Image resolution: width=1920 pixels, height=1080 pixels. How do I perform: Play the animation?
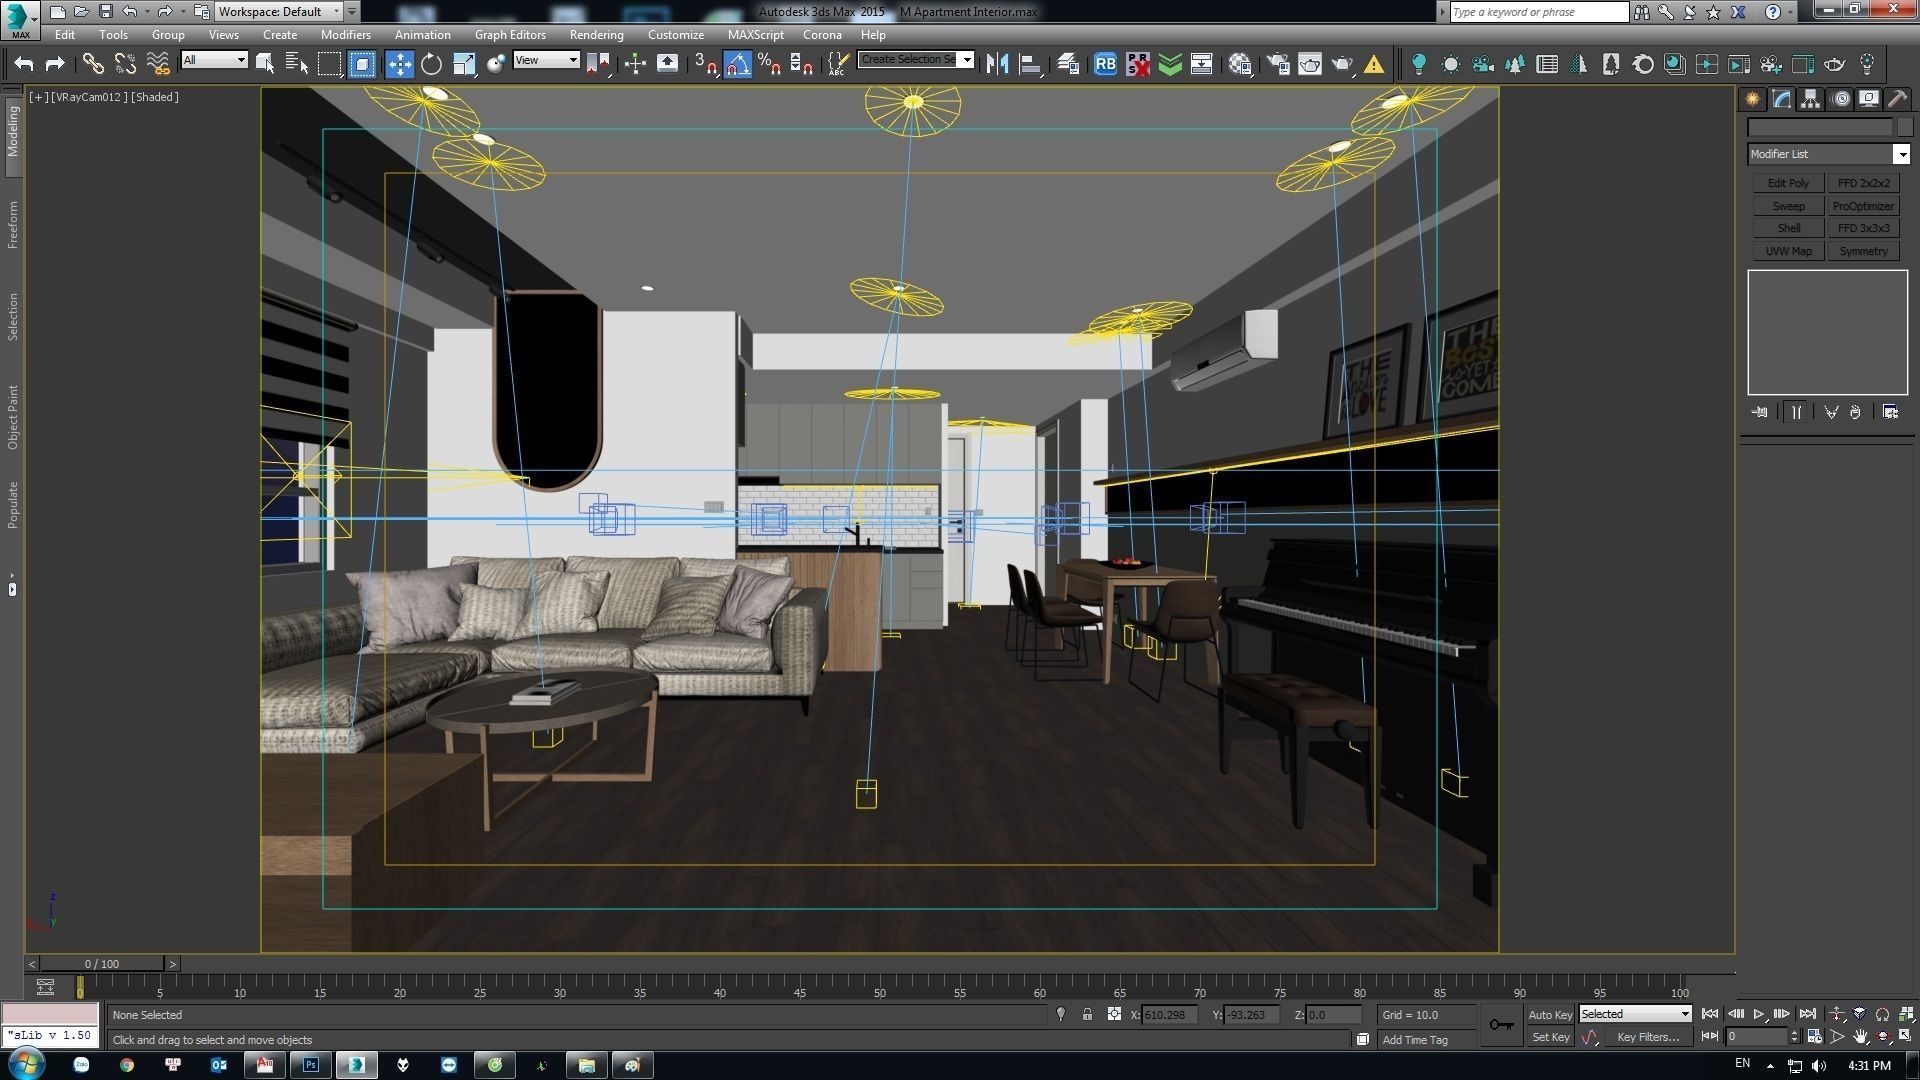pyautogui.click(x=1758, y=1014)
